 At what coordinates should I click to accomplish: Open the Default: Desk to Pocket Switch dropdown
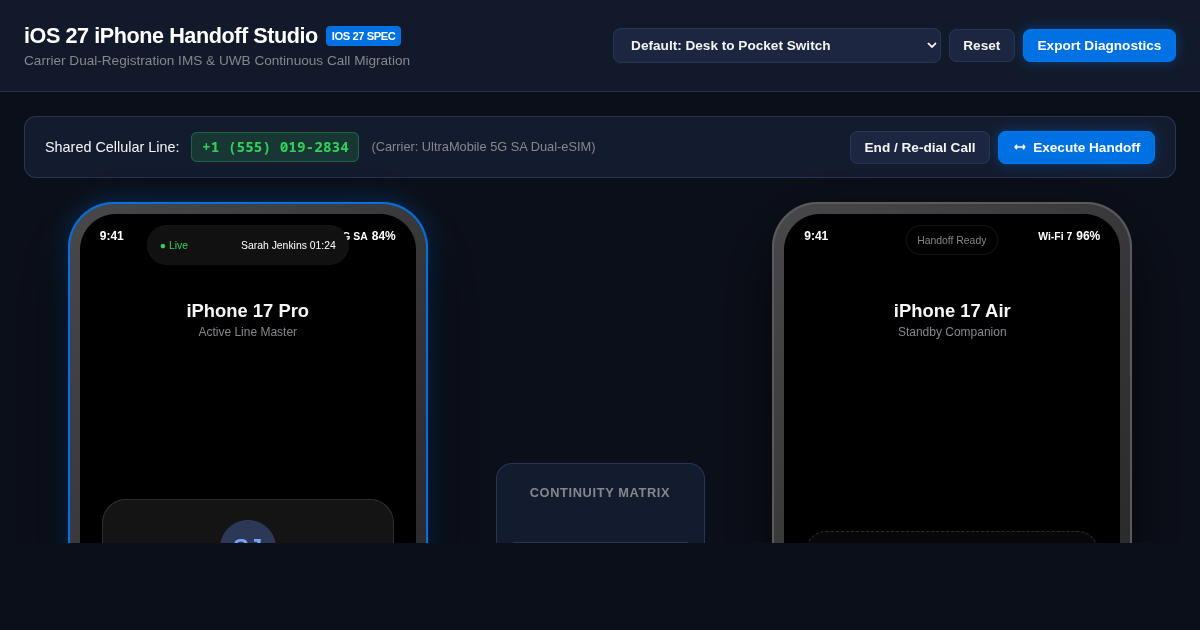(x=776, y=45)
